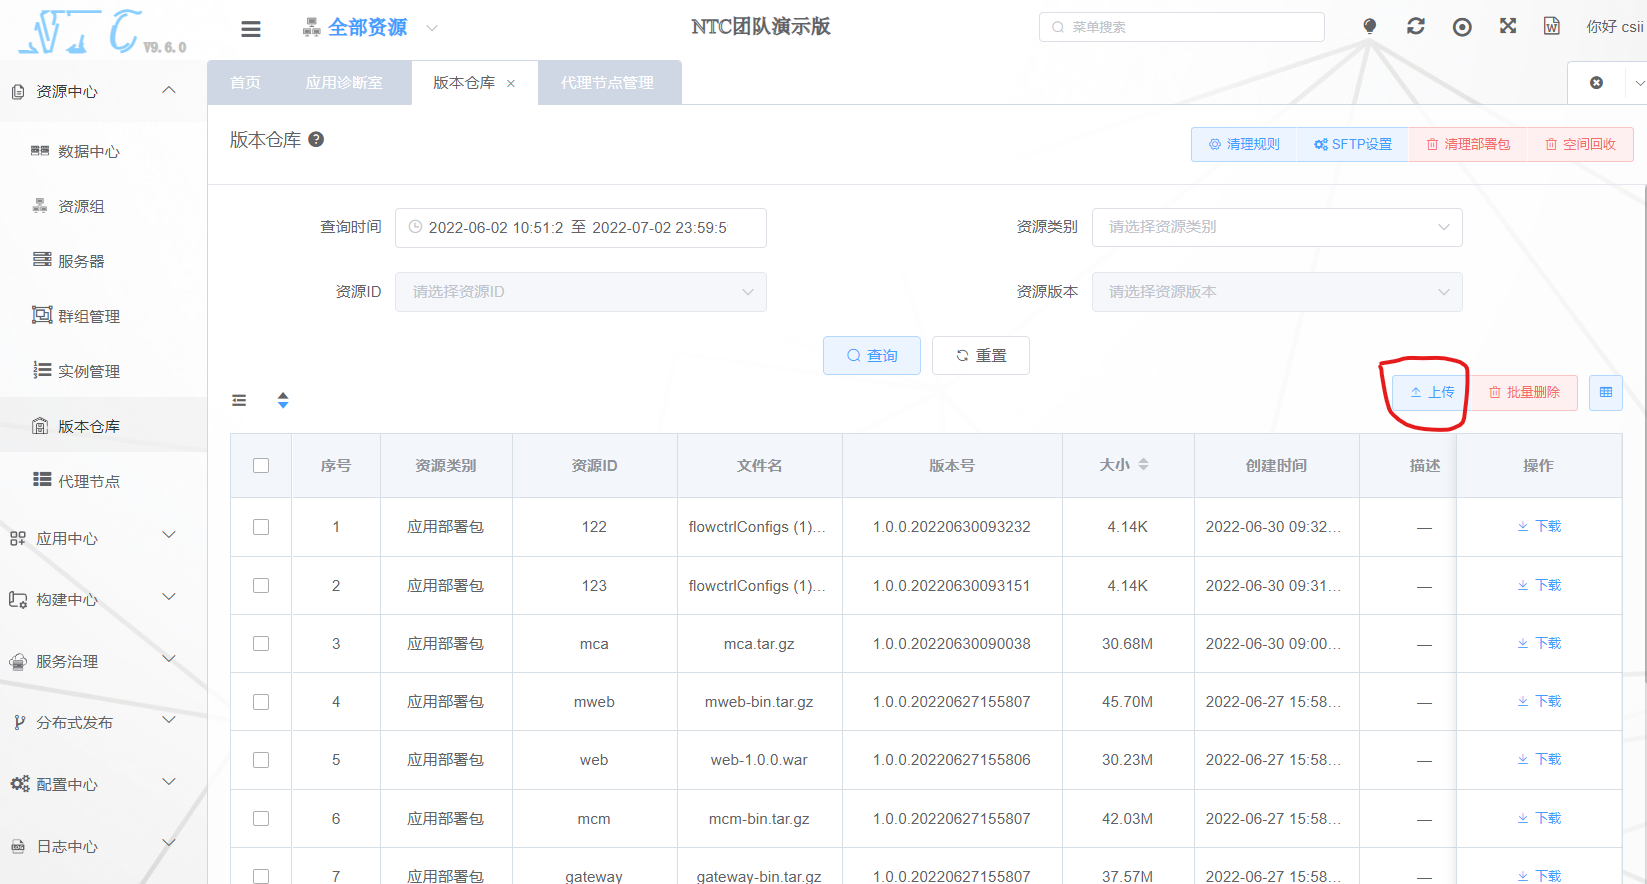The width and height of the screenshot is (1647, 884).
Task: Click the 重置 reset button
Action: (x=981, y=356)
